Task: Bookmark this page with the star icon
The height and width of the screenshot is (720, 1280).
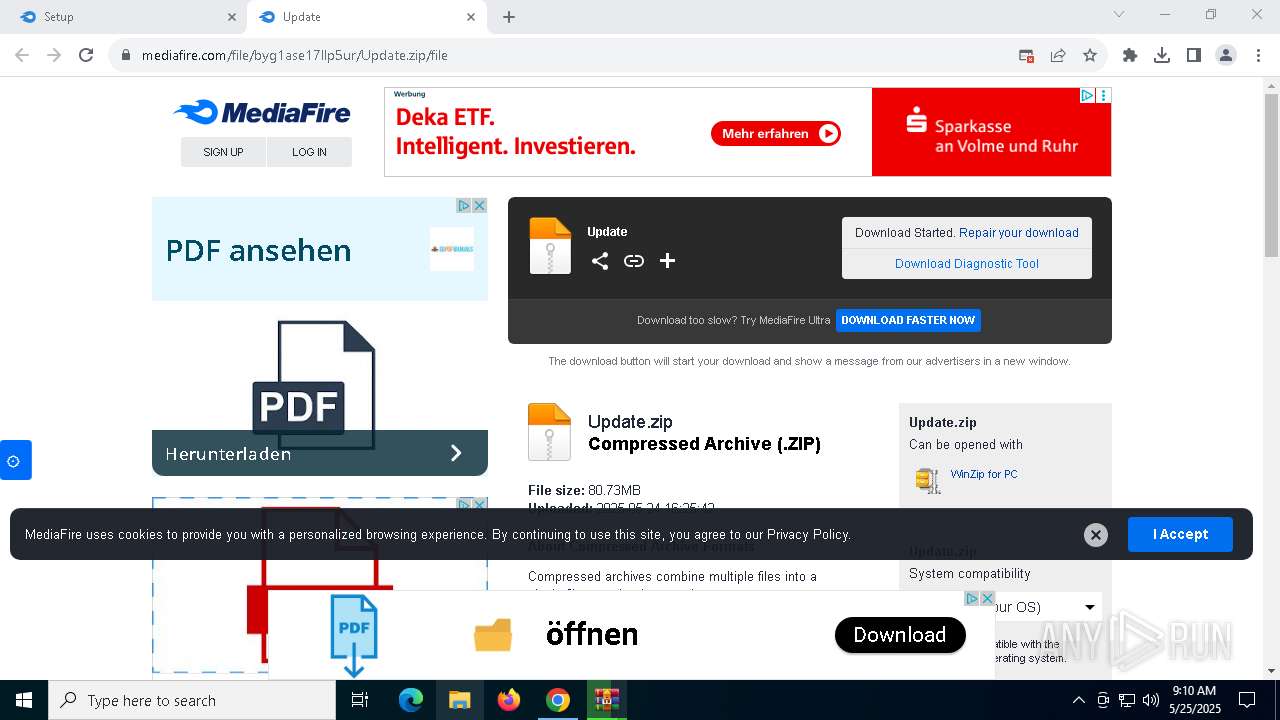Action: 1090,56
